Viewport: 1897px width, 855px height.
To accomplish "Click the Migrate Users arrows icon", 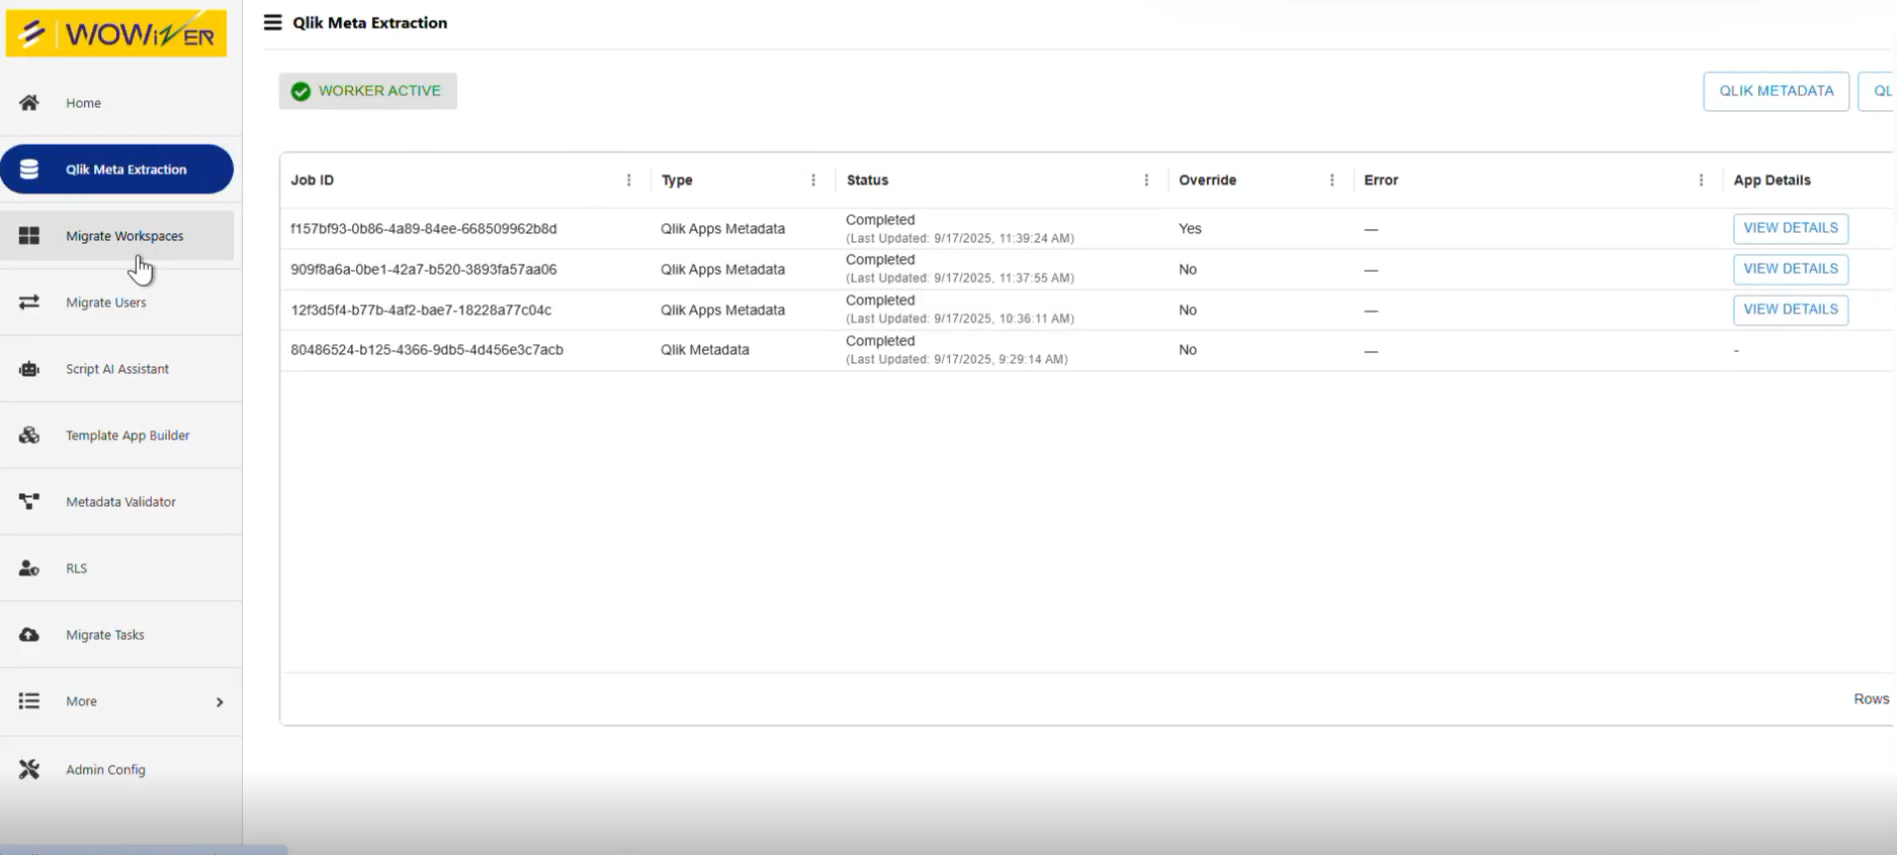I will pos(29,302).
